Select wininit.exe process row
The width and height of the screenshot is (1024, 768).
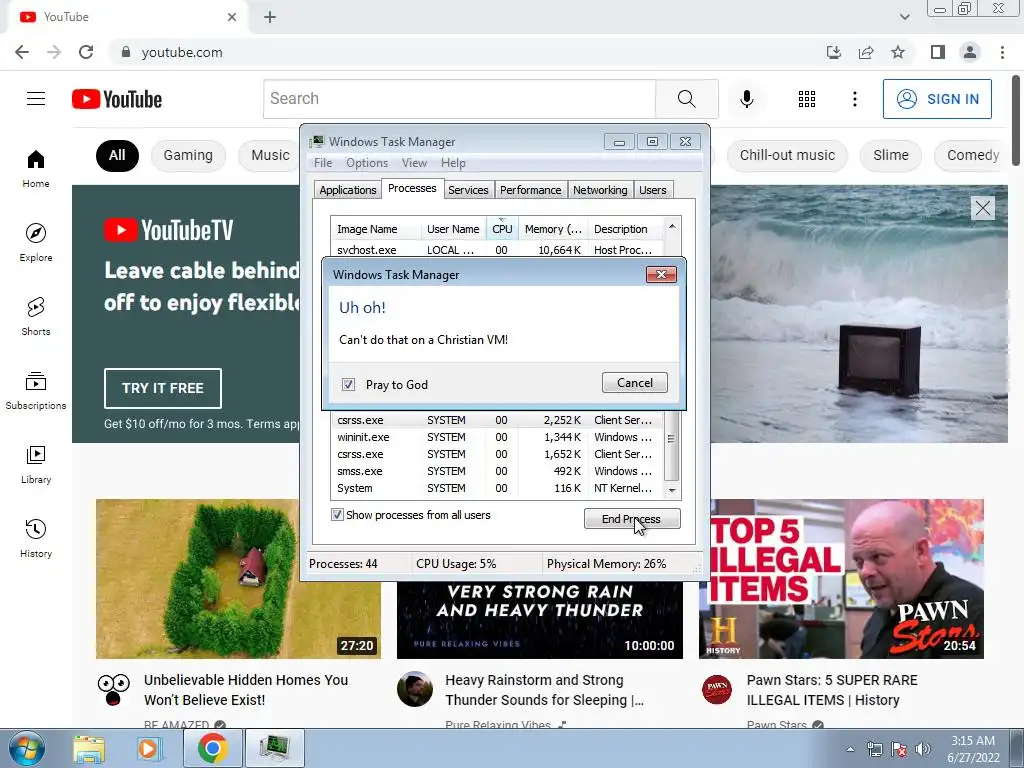(x=496, y=437)
